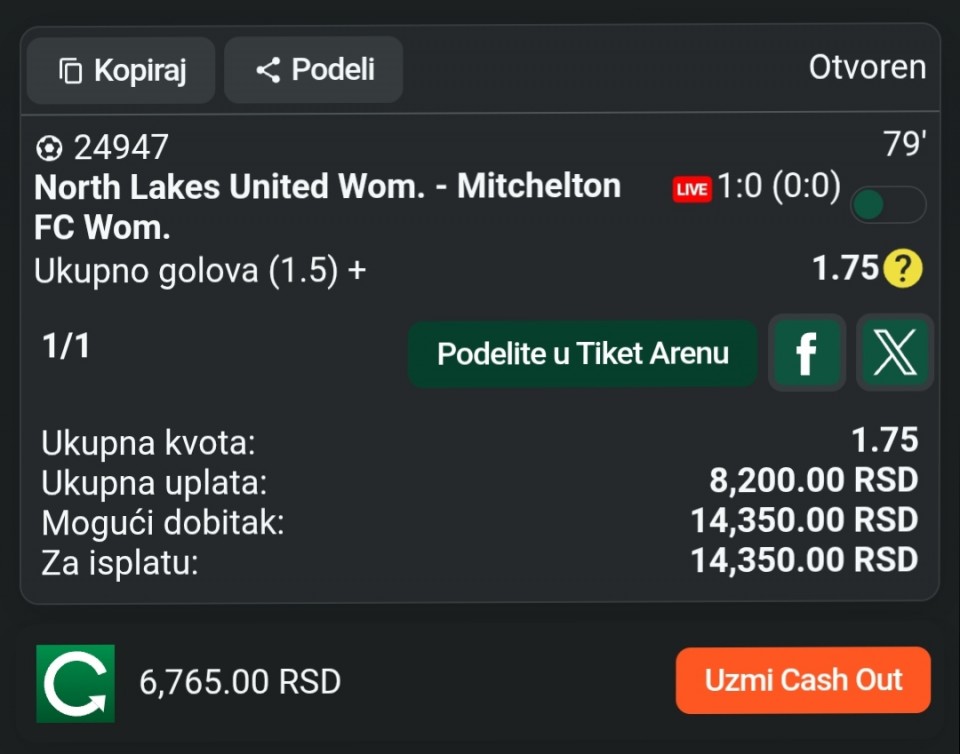Click the match ID 24947
This screenshot has width=960, height=754.
pyautogui.click(x=121, y=148)
